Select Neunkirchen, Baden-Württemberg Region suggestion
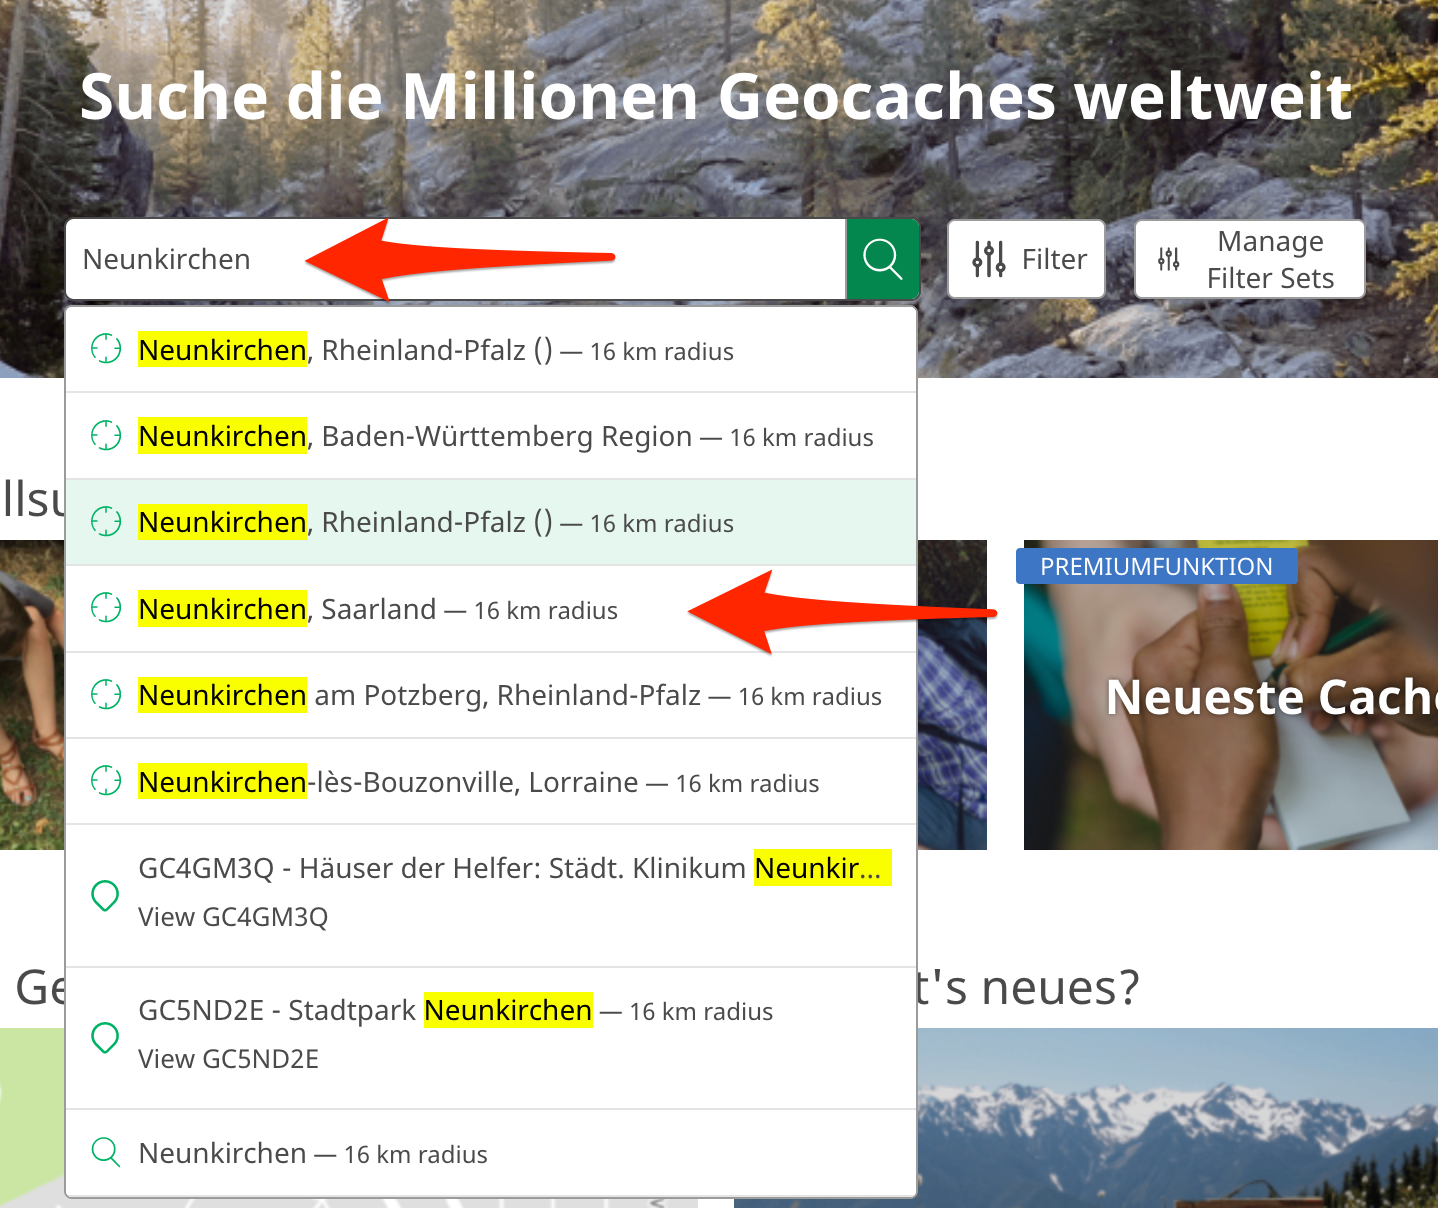The height and width of the screenshot is (1208, 1438). [491, 436]
